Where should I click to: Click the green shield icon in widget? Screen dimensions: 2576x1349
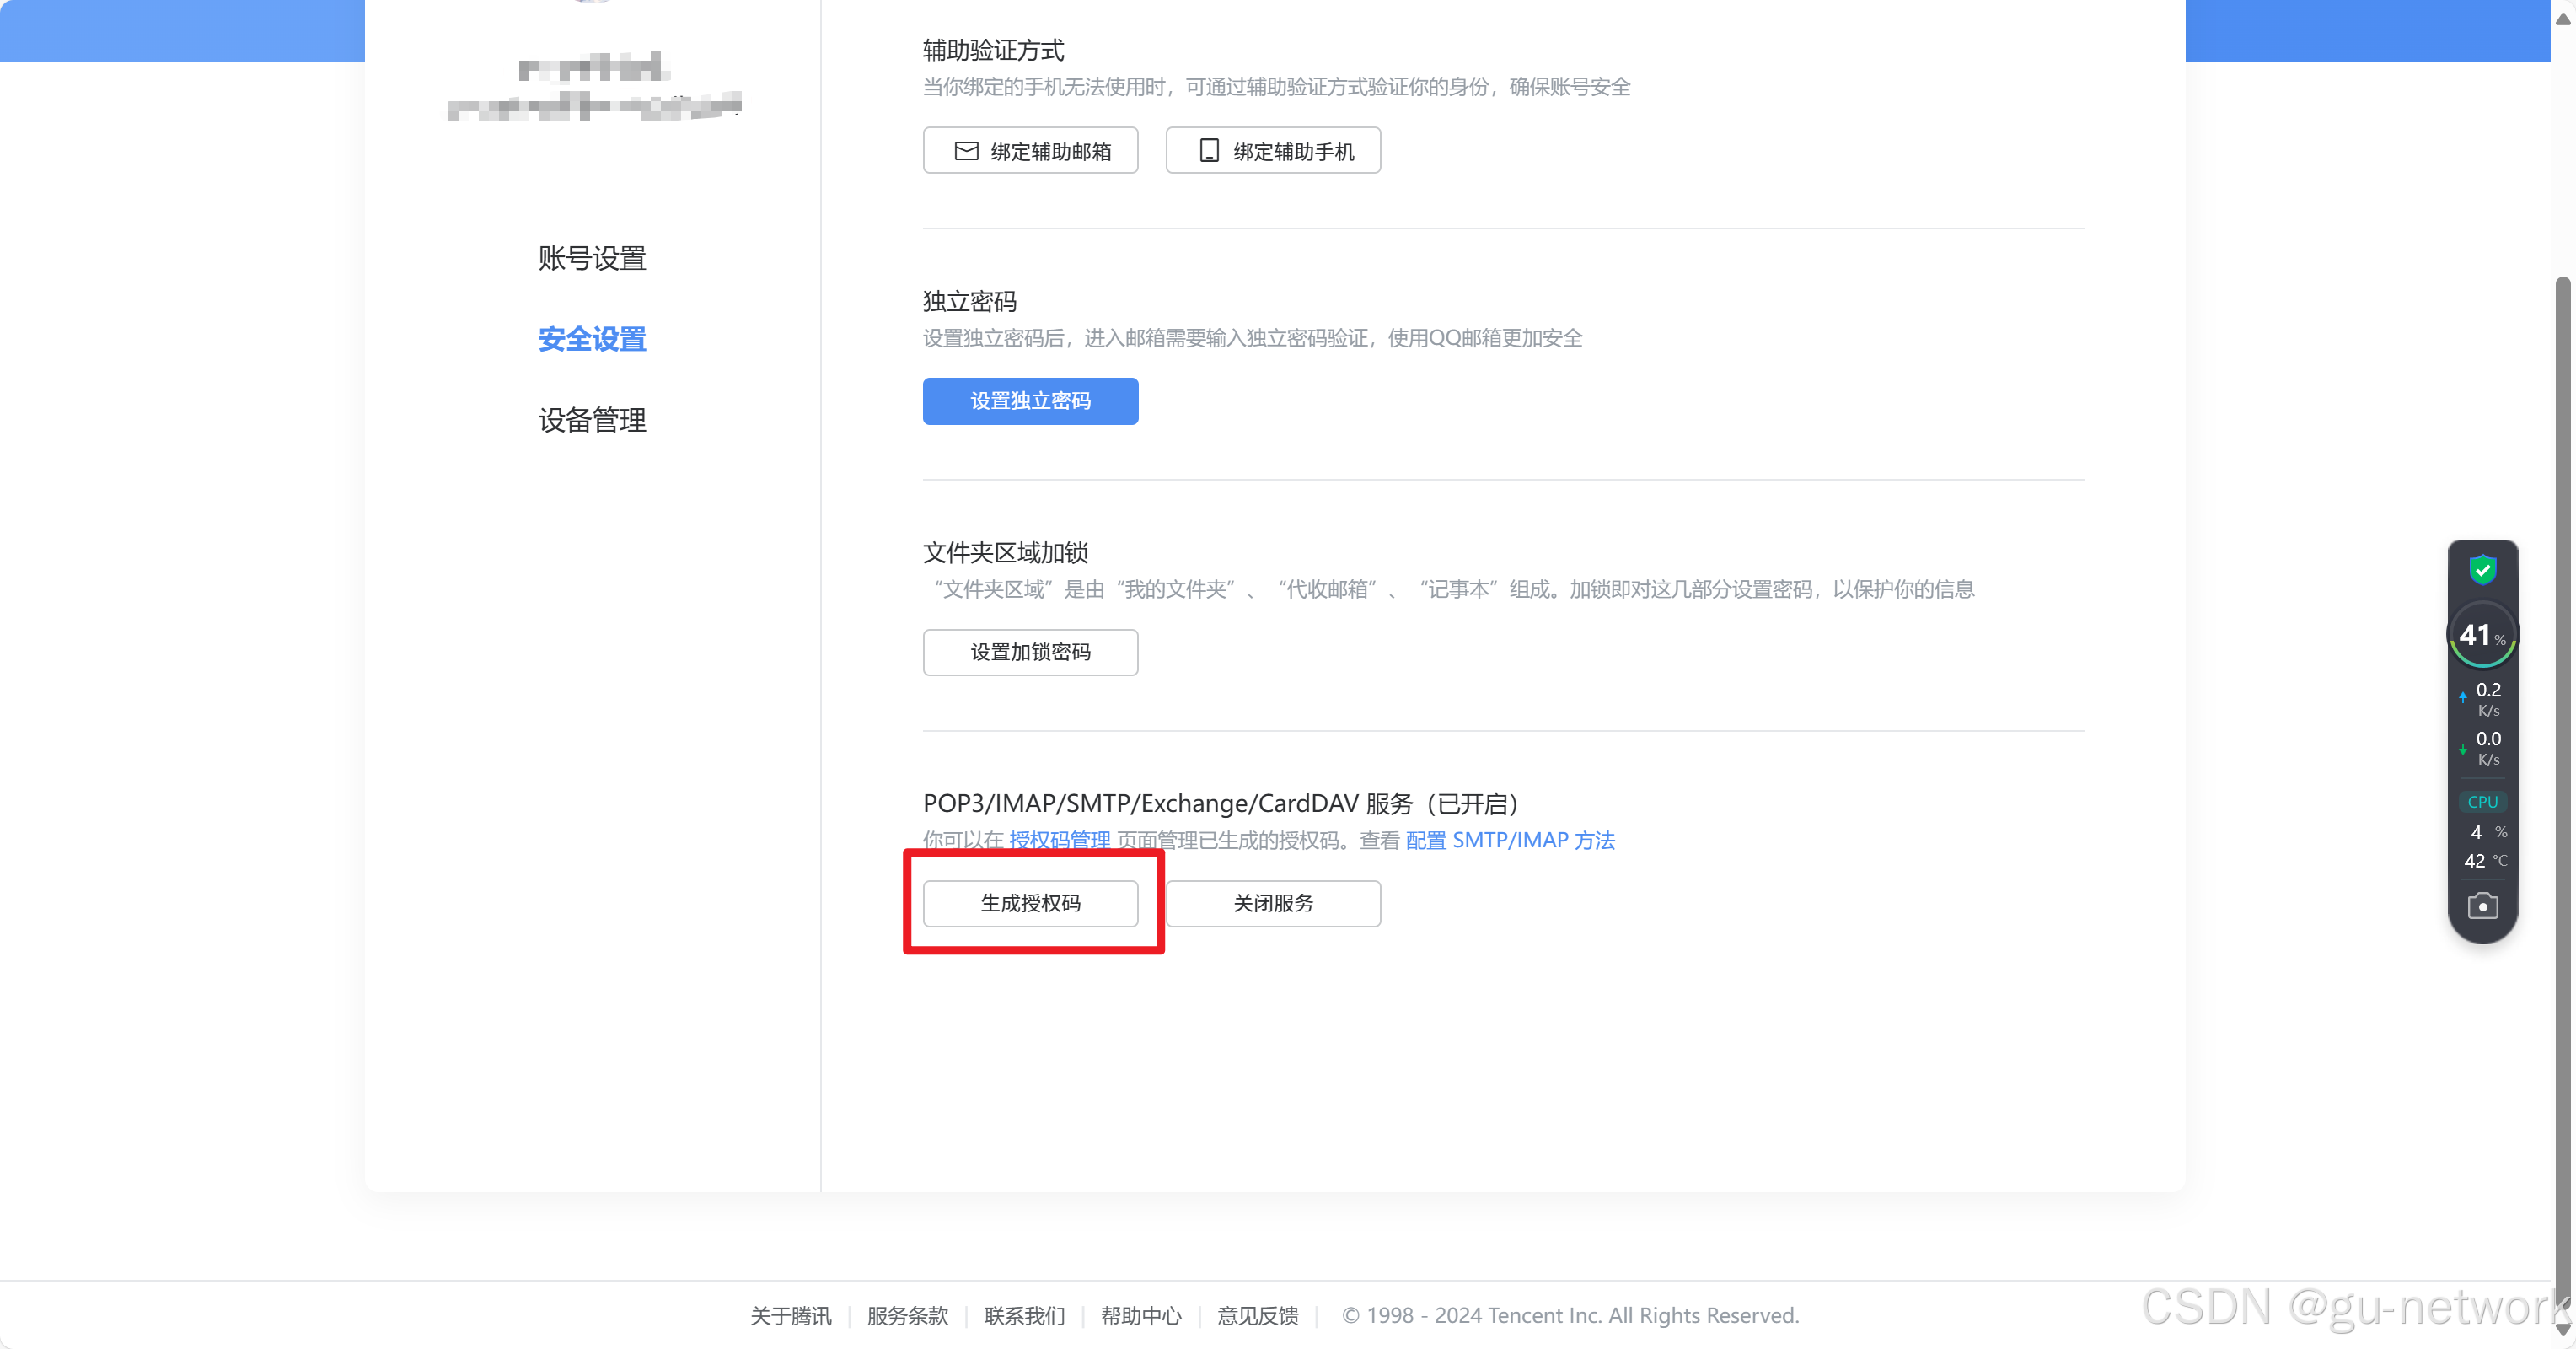(2482, 570)
